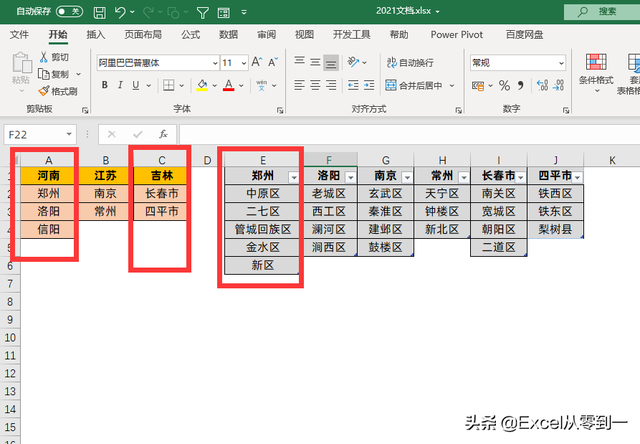Click the phonetic guide wén icon

tap(262, 85)
